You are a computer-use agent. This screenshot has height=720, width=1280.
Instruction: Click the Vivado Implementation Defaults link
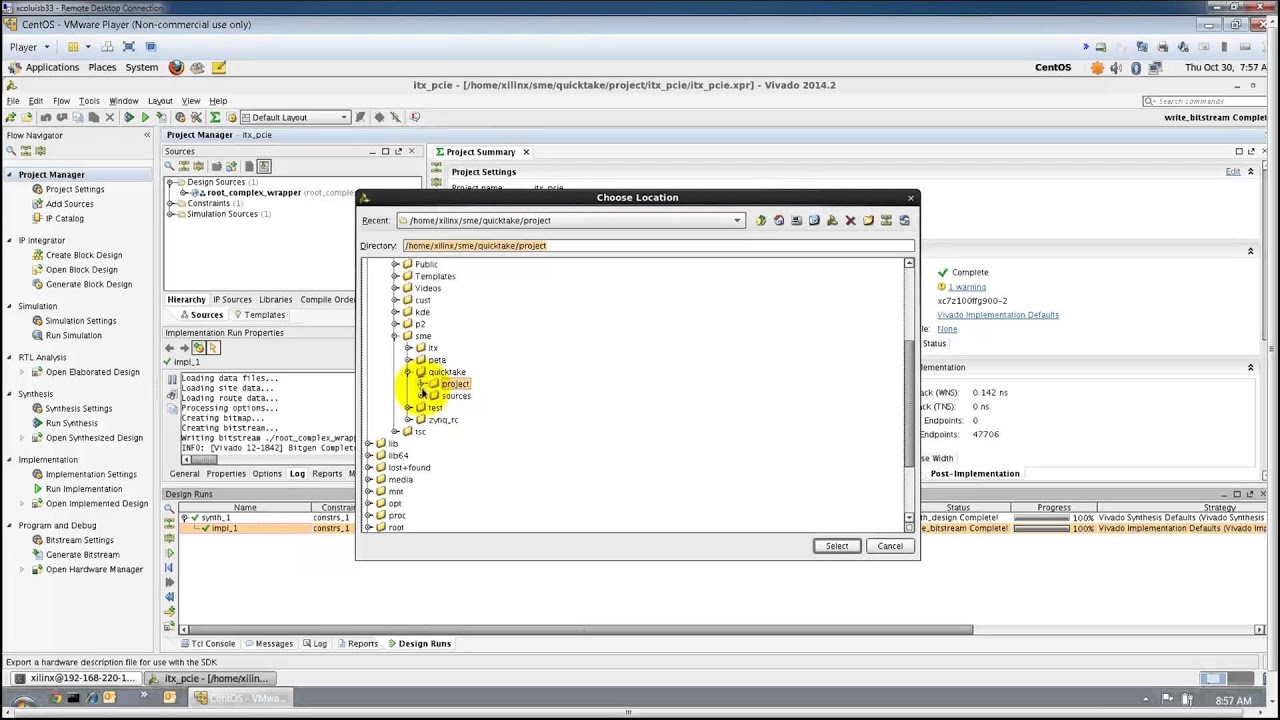(x=998, y=315)
